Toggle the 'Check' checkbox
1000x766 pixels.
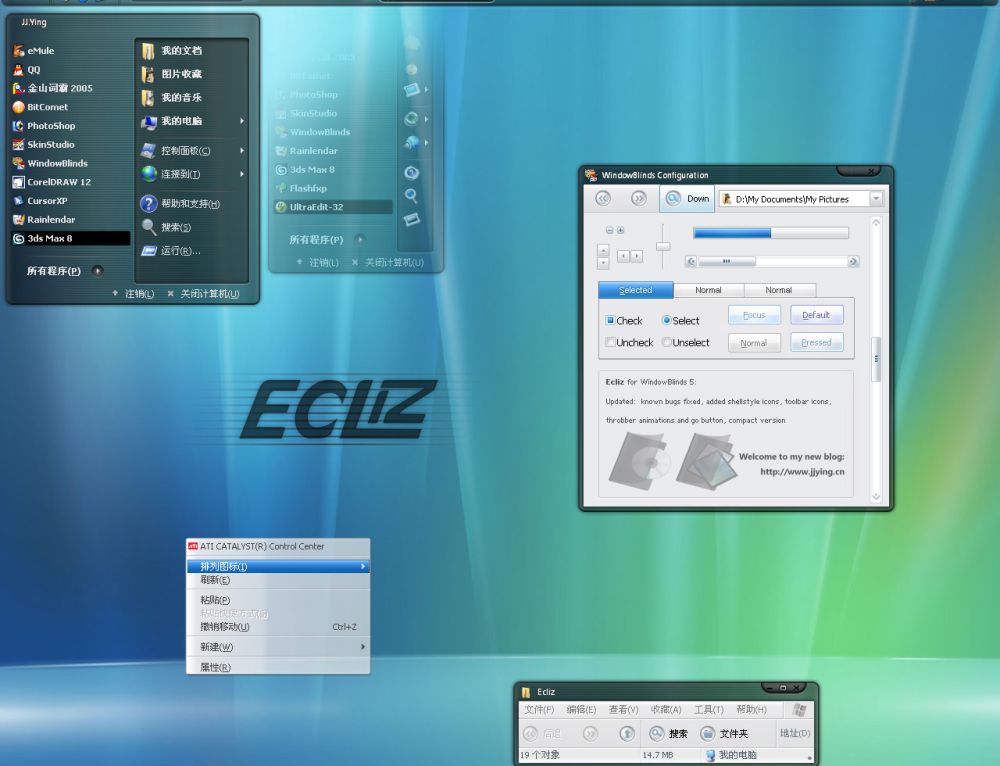611,321
